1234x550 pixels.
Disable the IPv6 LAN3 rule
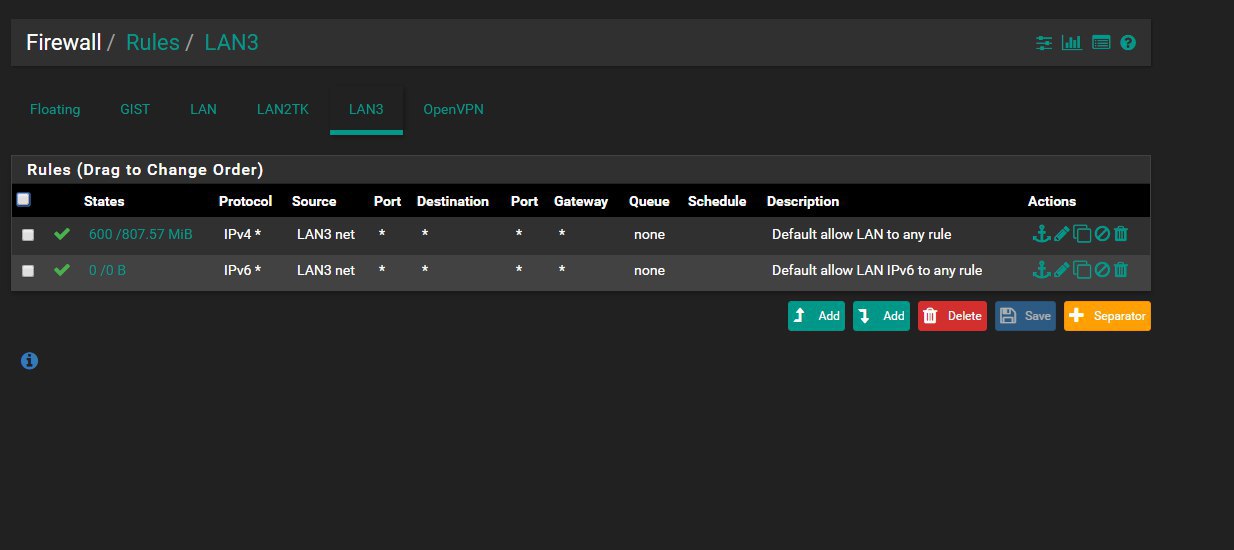point(1102,271)
